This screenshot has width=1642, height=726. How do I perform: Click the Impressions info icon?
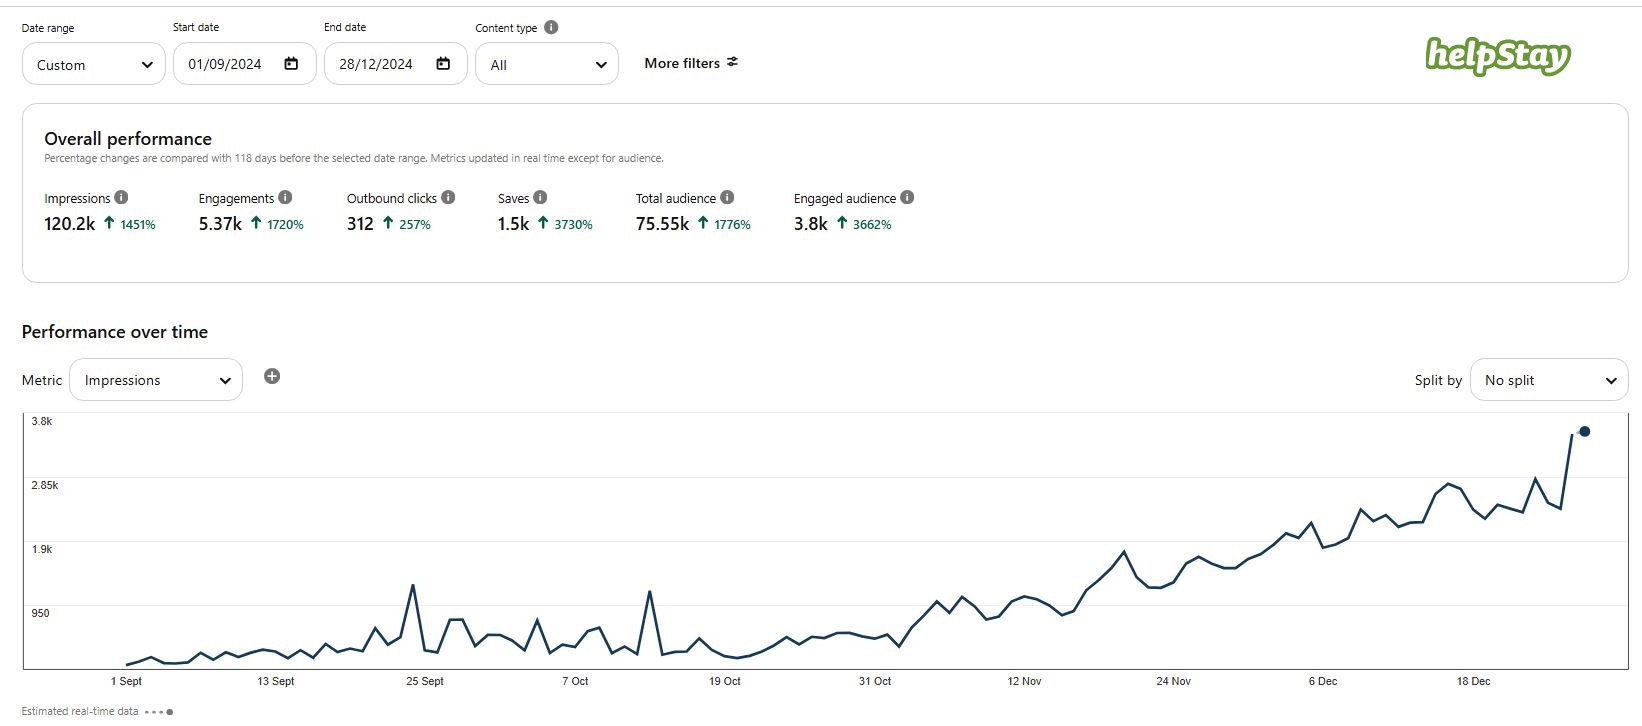pos(121,198)
